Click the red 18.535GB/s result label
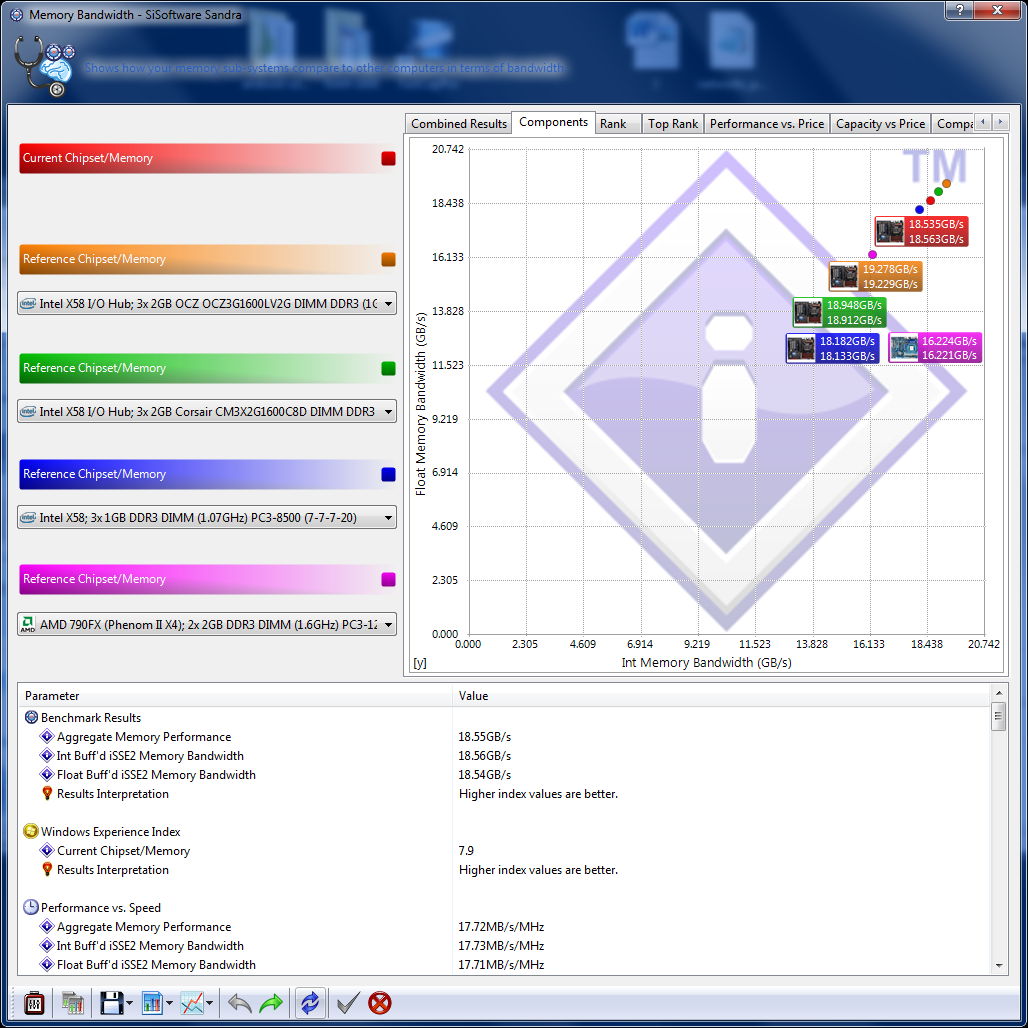The height and width of the screenshot is (1028, 1028). click(x=921, y=231)
